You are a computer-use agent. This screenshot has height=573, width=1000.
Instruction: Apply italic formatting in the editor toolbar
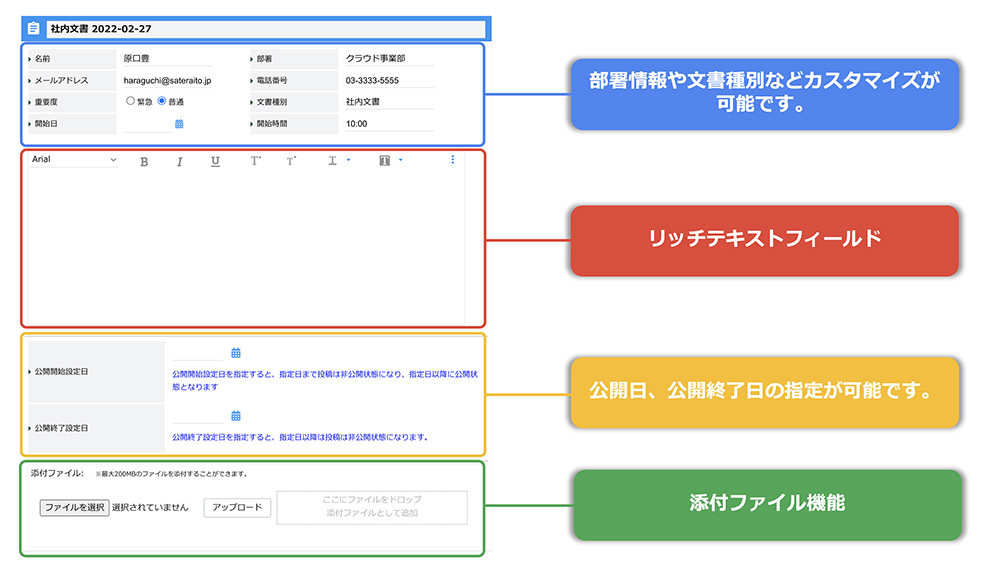point(180,162)
